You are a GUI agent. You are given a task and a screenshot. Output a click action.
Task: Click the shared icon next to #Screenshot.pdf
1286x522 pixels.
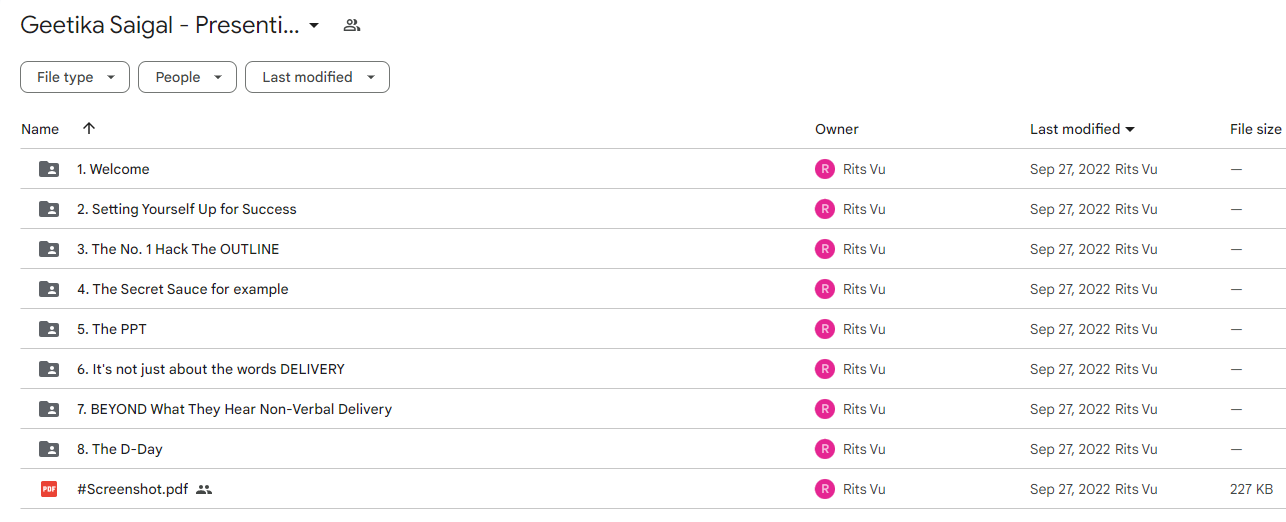point(204,489)
